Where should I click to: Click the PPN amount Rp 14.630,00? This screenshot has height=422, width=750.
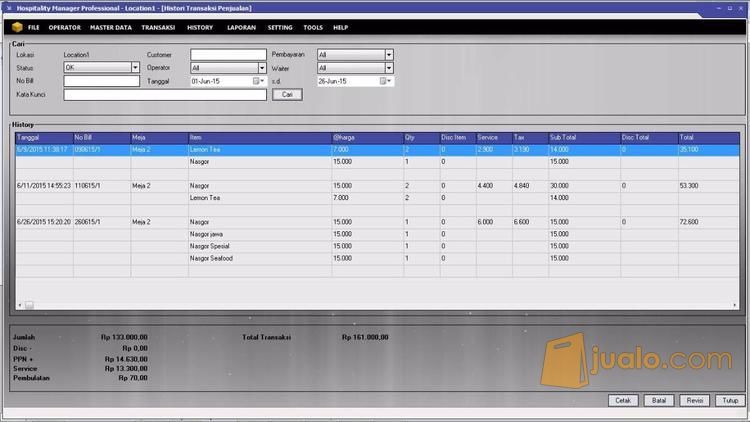point(126,359)
